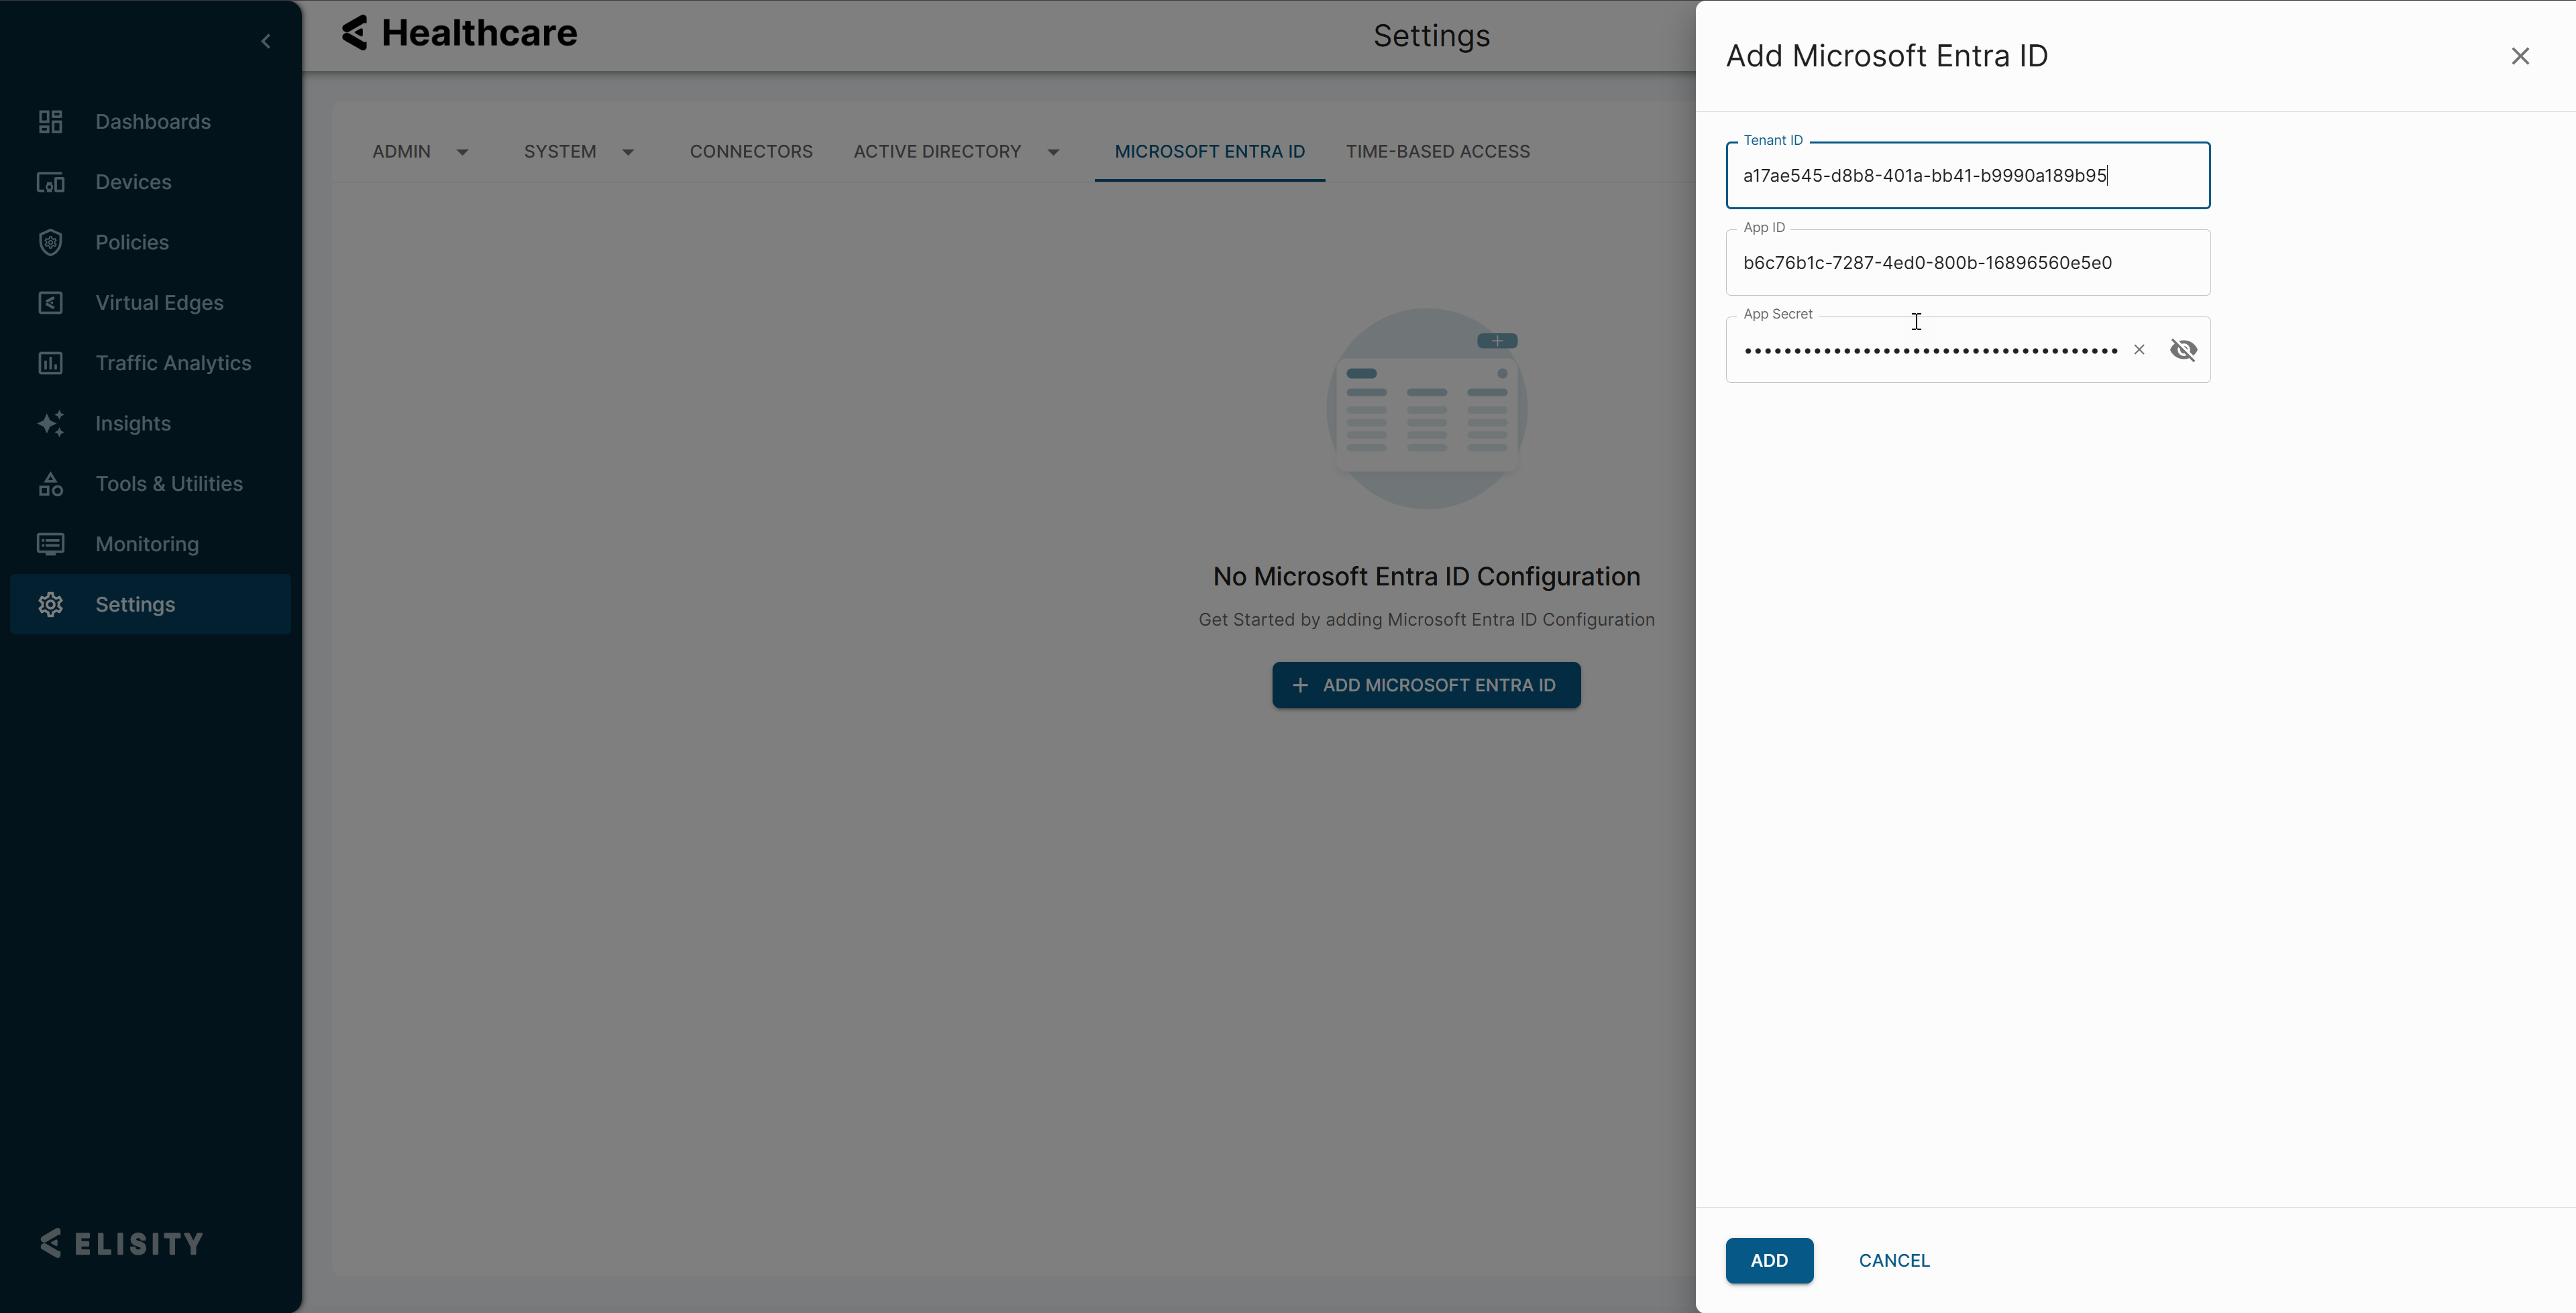Viewport: 2576px width, 1313px height.
Task: Open the Traffic Analytics chart icon
Action: (50, 363)
